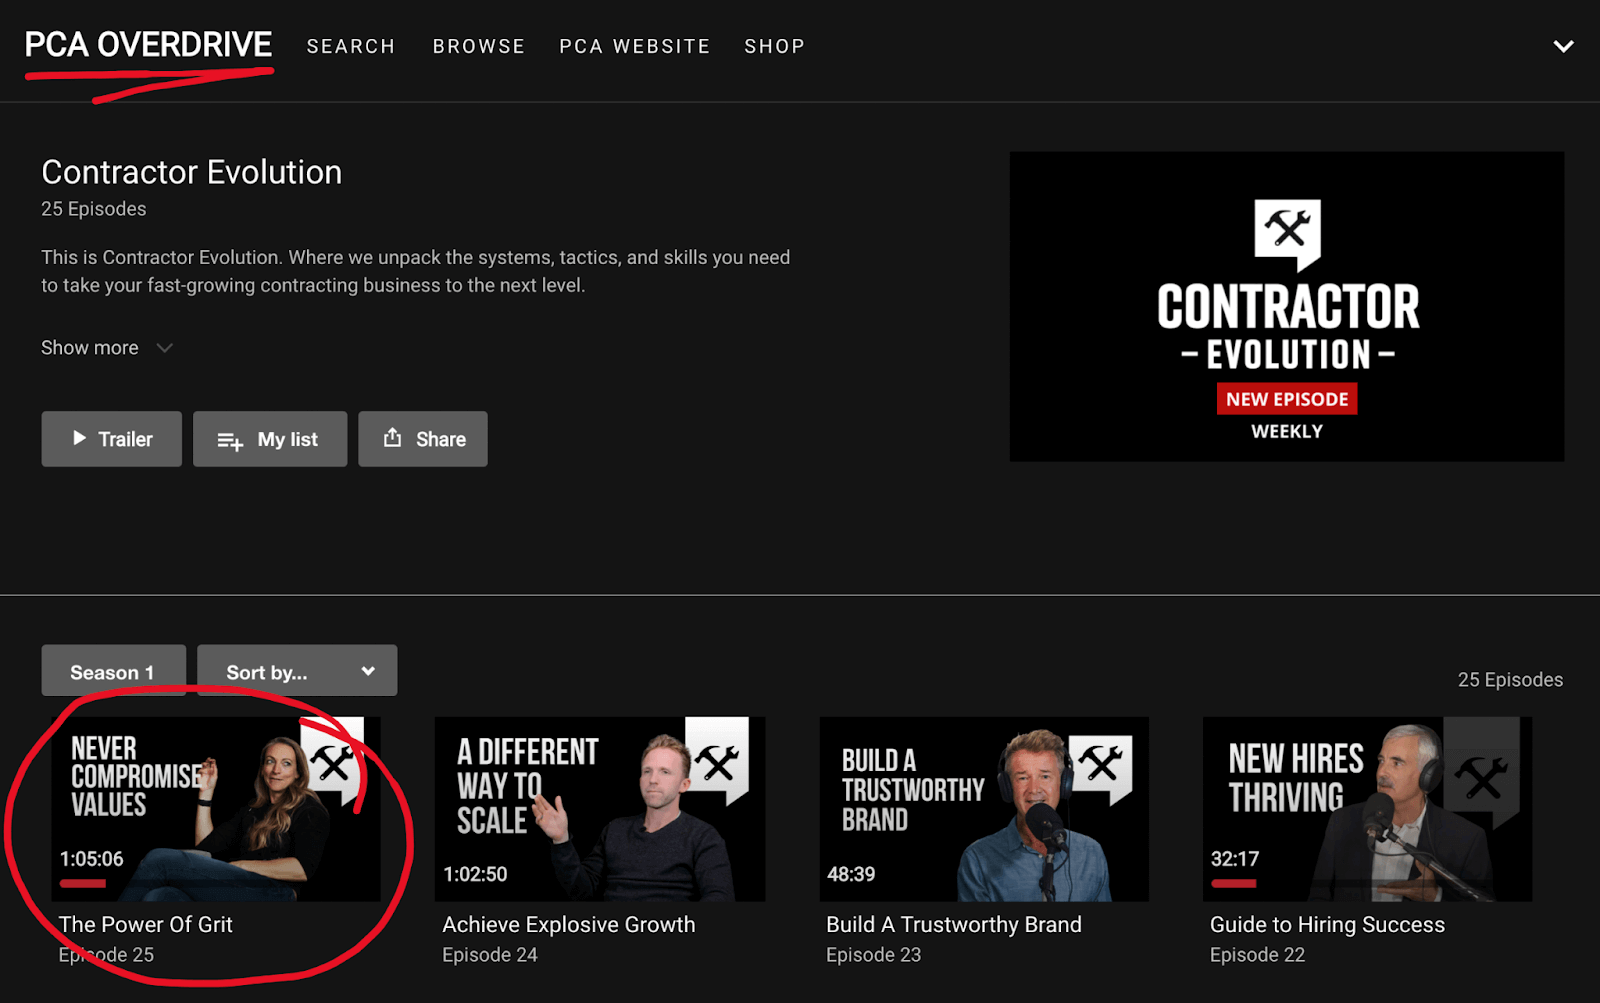Click the 25 Episodes count under title
The image size is (1600, 1003).
coord(94,209)
